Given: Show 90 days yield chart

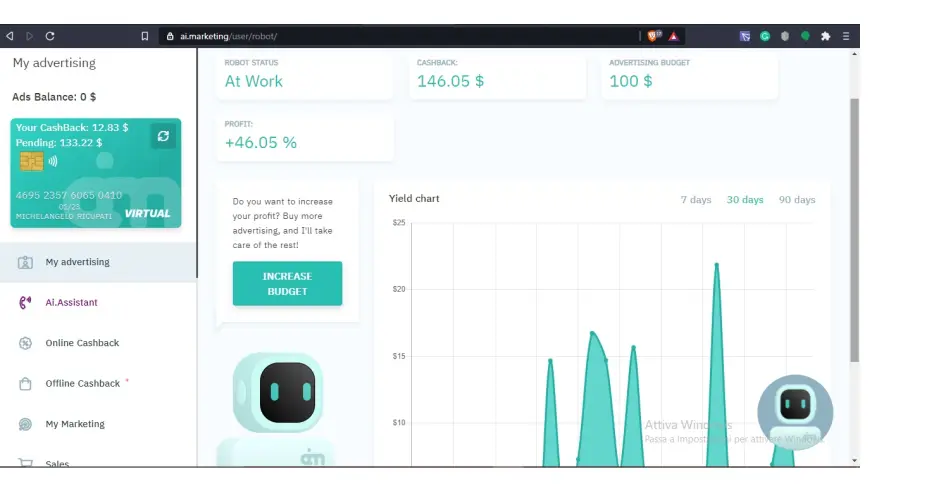Looking at the screenshot, I should point(797,200).
